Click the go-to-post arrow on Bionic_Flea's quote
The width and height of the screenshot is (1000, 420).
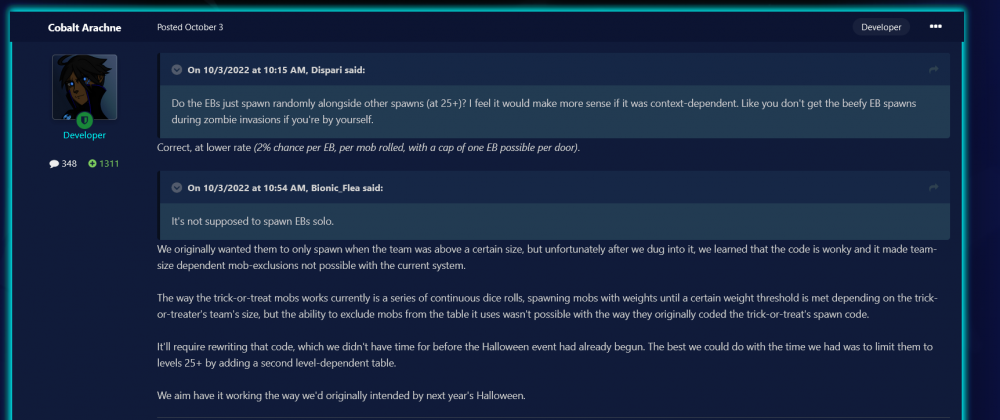click(x=933, y=188)
